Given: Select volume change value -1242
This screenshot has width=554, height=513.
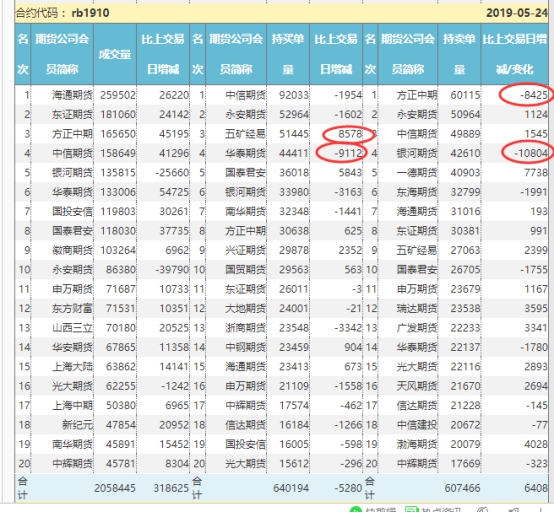Looking at the screenshot, I should point(175,386).
